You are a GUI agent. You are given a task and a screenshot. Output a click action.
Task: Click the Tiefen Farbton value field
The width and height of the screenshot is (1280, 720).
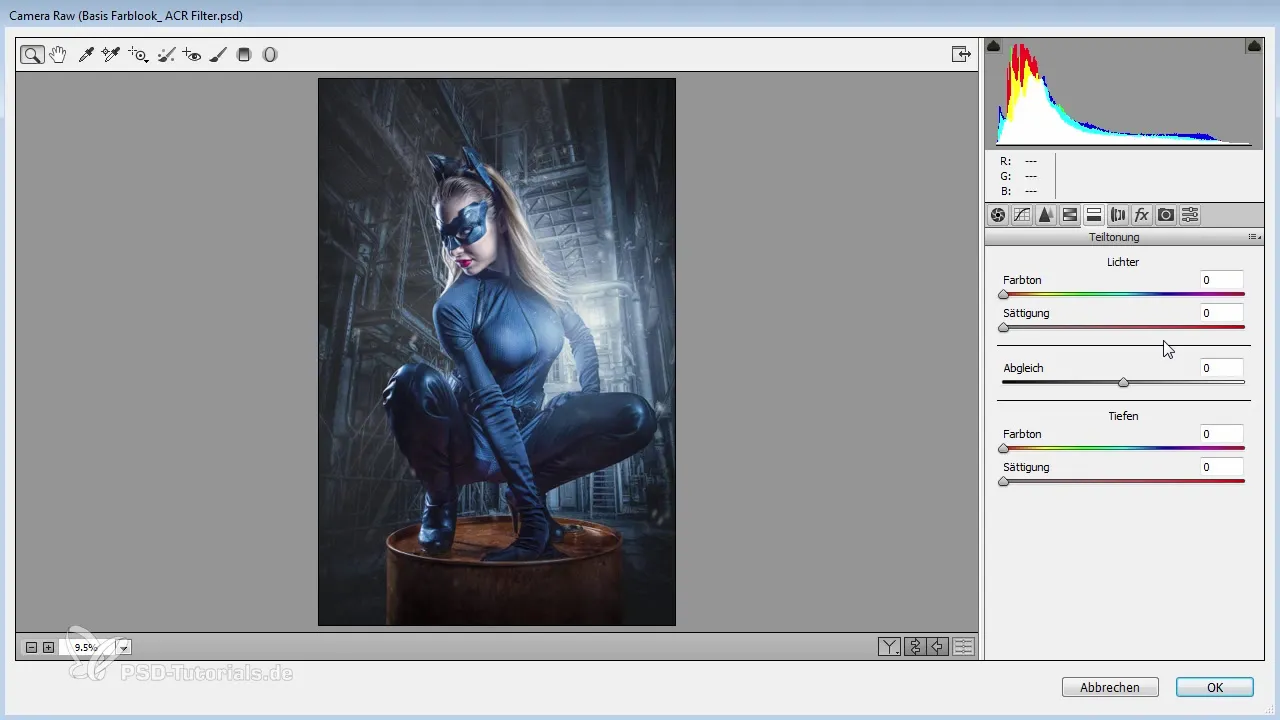[x=1221, y=434]
